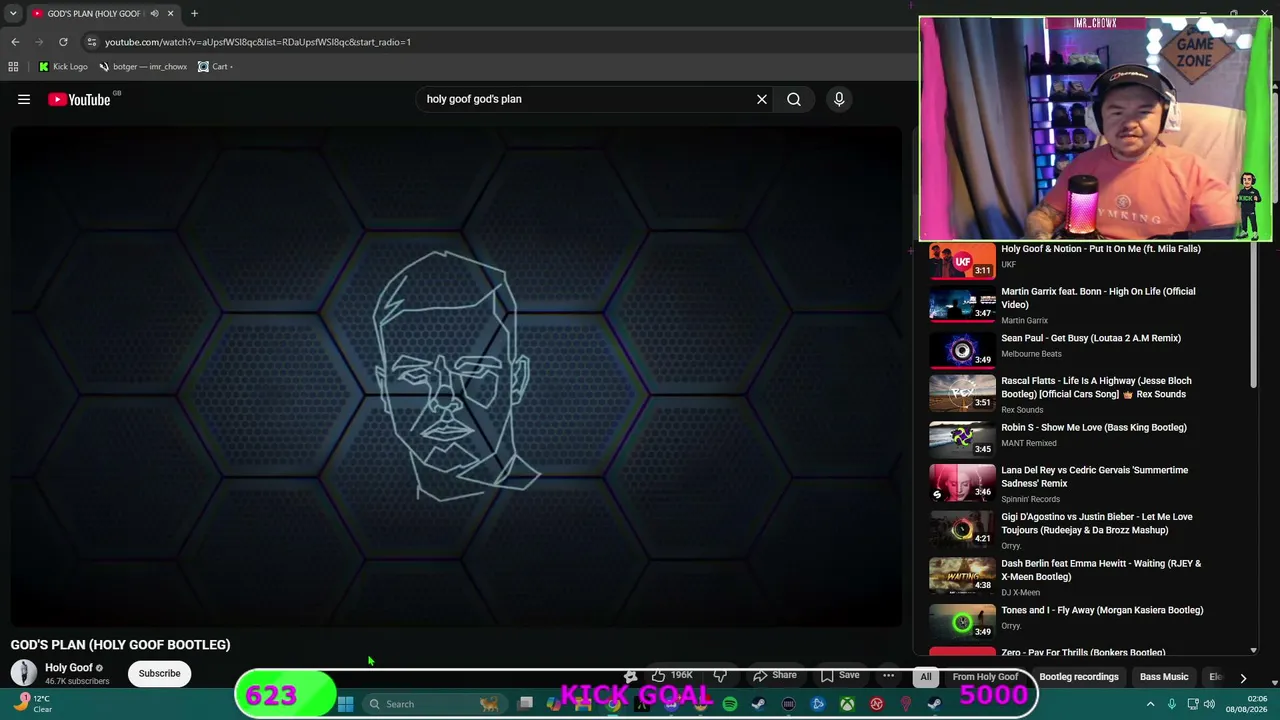
Task: Play Tones and I Fly Away bootleg
Action: tap(1102, 610)
